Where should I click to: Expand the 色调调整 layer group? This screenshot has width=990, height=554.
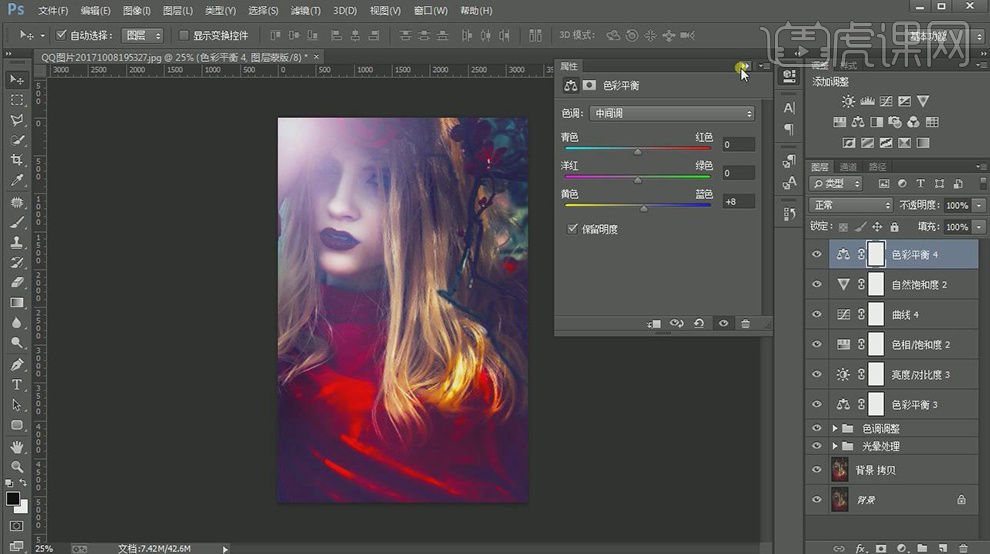point(835,428)
